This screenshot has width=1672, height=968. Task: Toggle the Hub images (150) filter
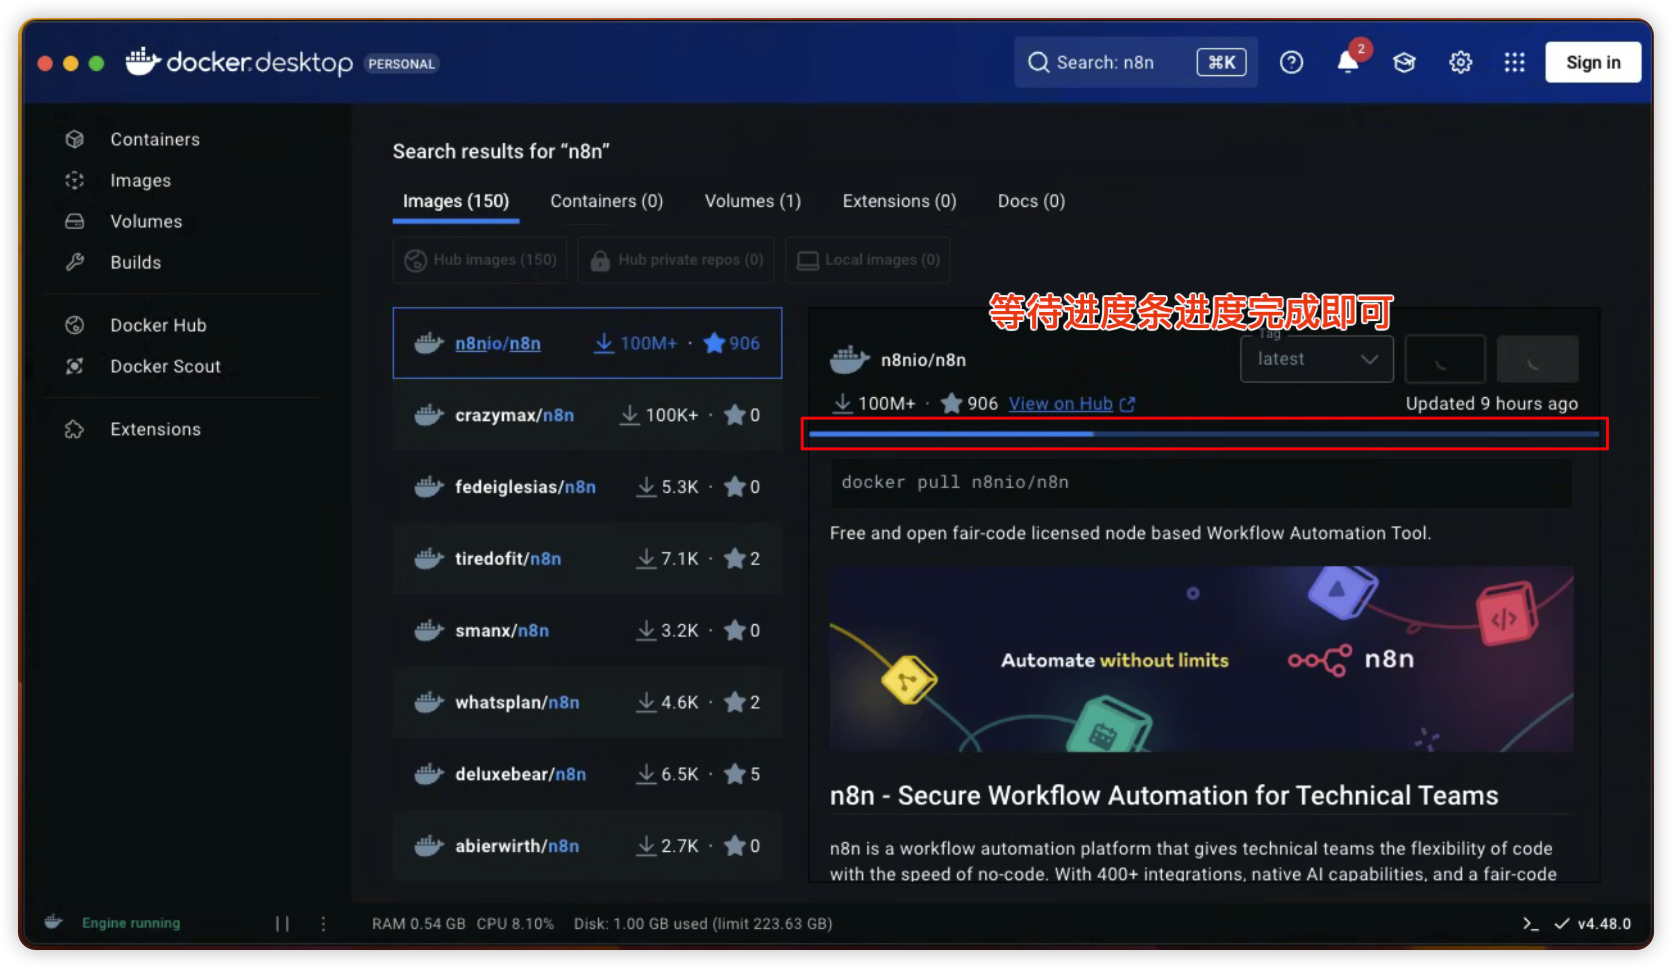click(480, 260)
